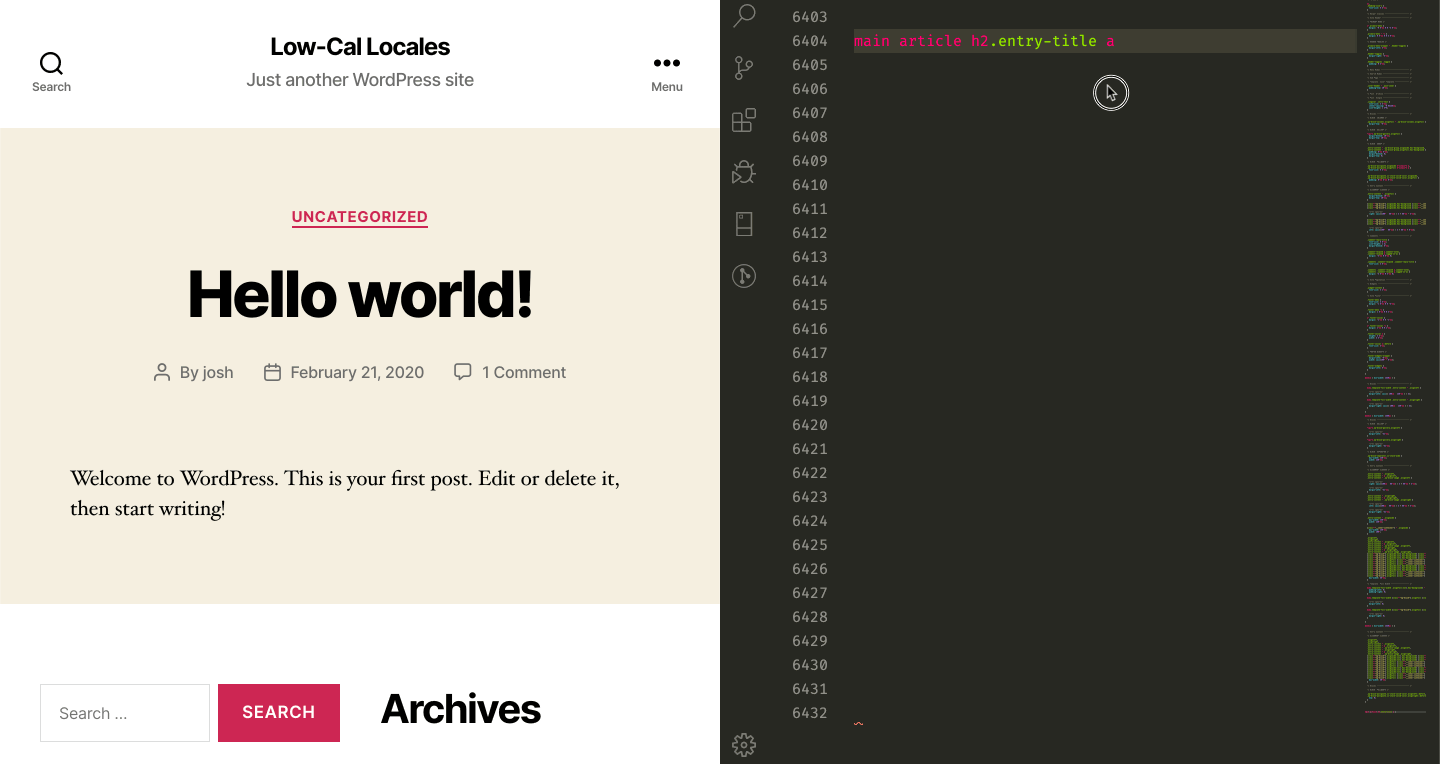1440x764 pixels.
Task: Open the UNCATEGORIZED category link
Action: point(360,217)
